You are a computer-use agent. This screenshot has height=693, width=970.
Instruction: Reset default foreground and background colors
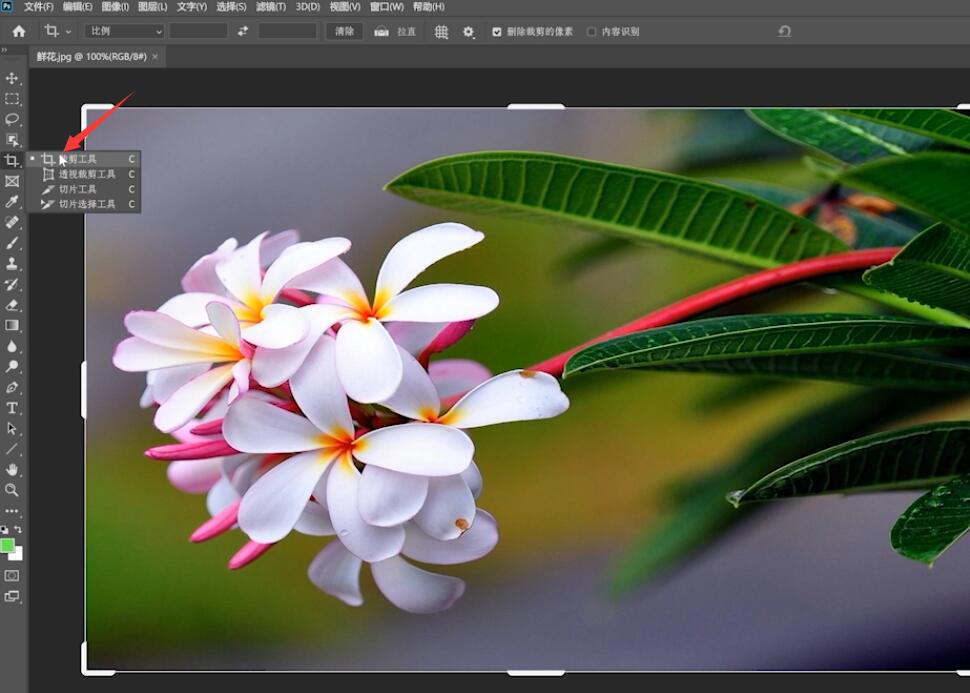click(x=5, y=530)
